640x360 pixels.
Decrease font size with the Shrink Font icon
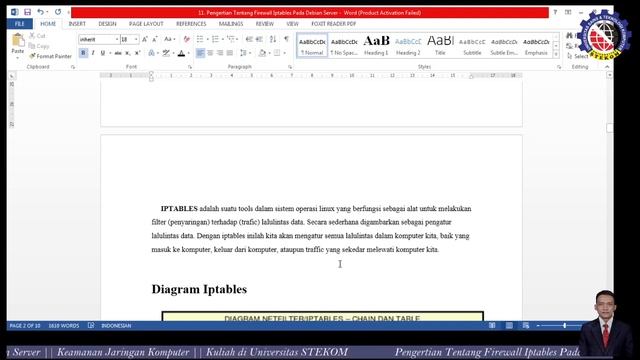point(155,40)
